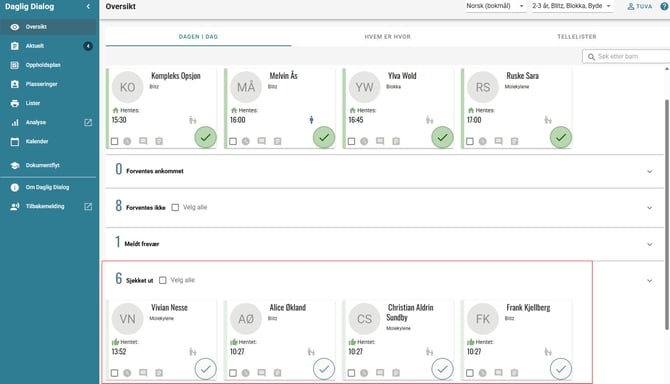670x384 pixels.
Task: Click clipboard icon on Kompleks Opsjon card
Action: [159, 141]
